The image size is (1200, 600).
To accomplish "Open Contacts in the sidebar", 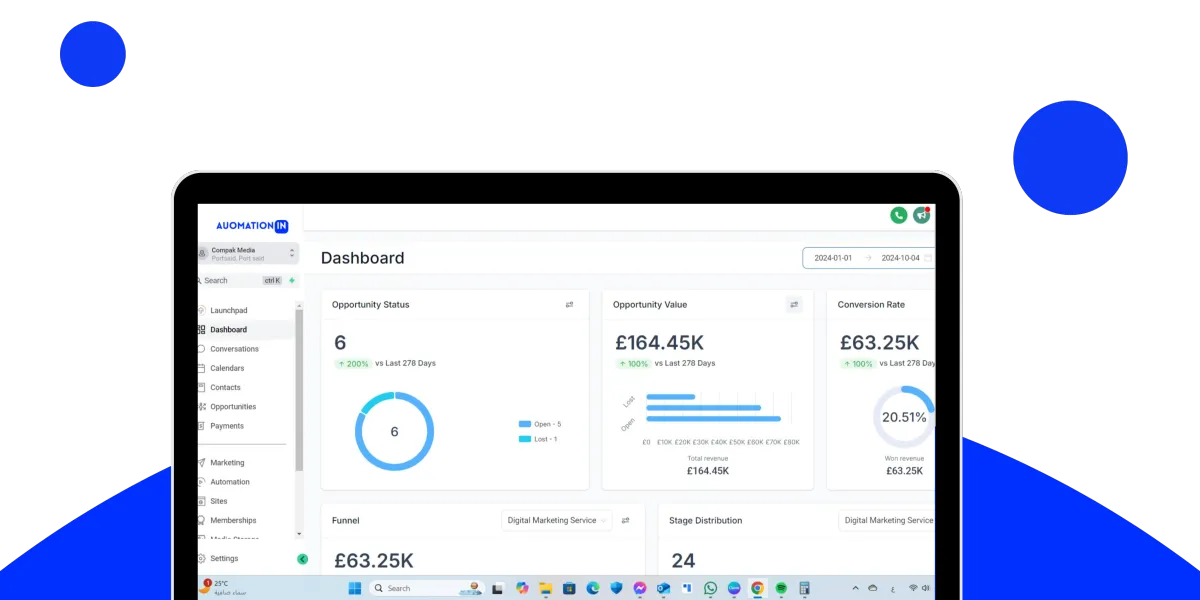I will point(225,387).
